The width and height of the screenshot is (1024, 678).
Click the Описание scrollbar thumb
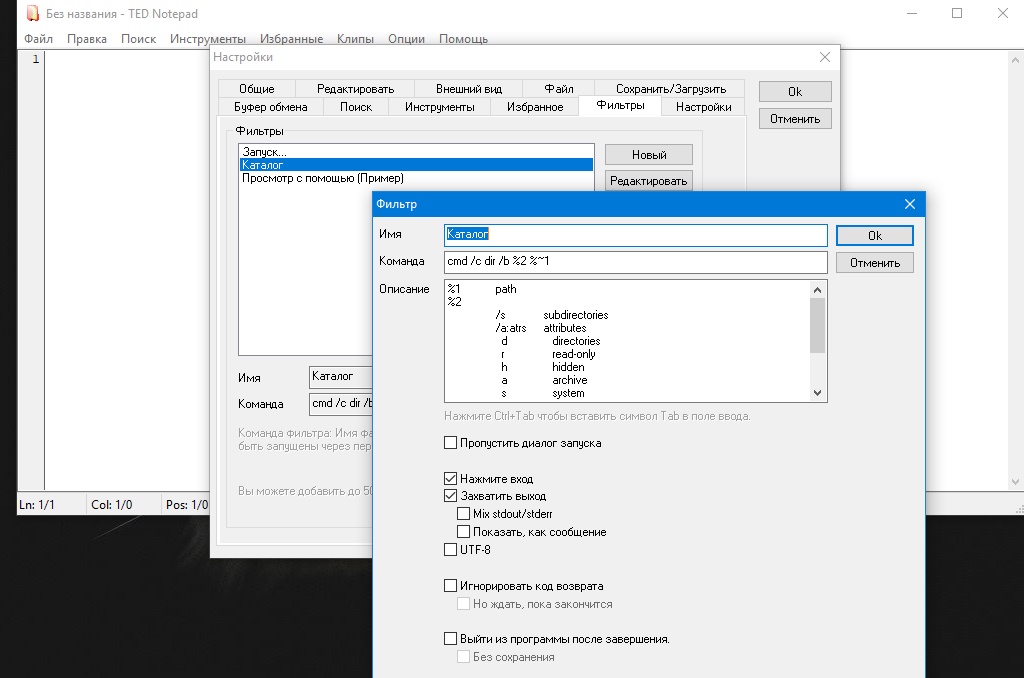point(818,325)
